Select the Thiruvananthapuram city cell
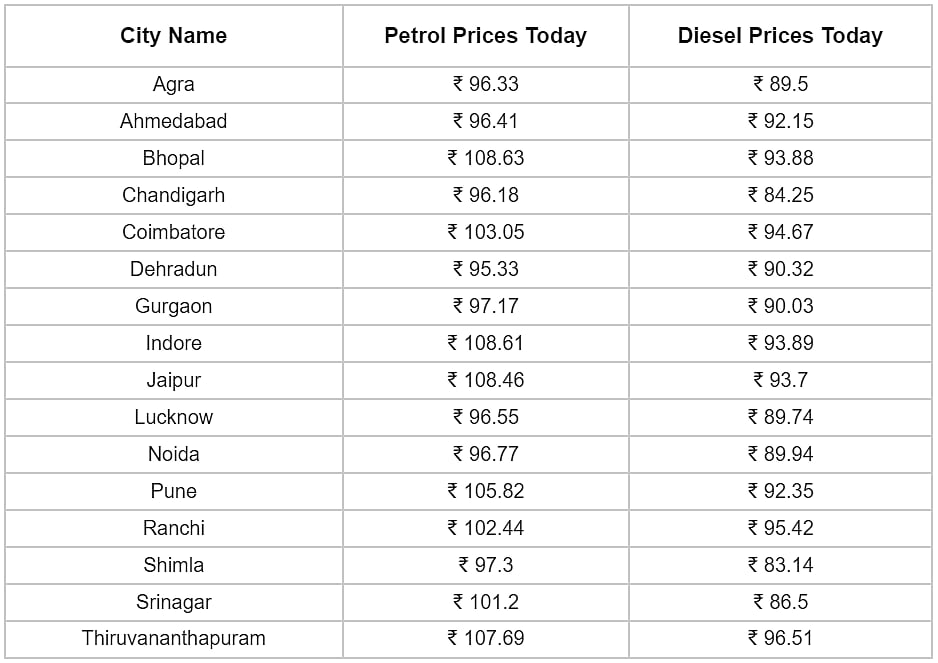Image resolution: width=938 pixels, height=663 pixels. click(x=174, y=638)
